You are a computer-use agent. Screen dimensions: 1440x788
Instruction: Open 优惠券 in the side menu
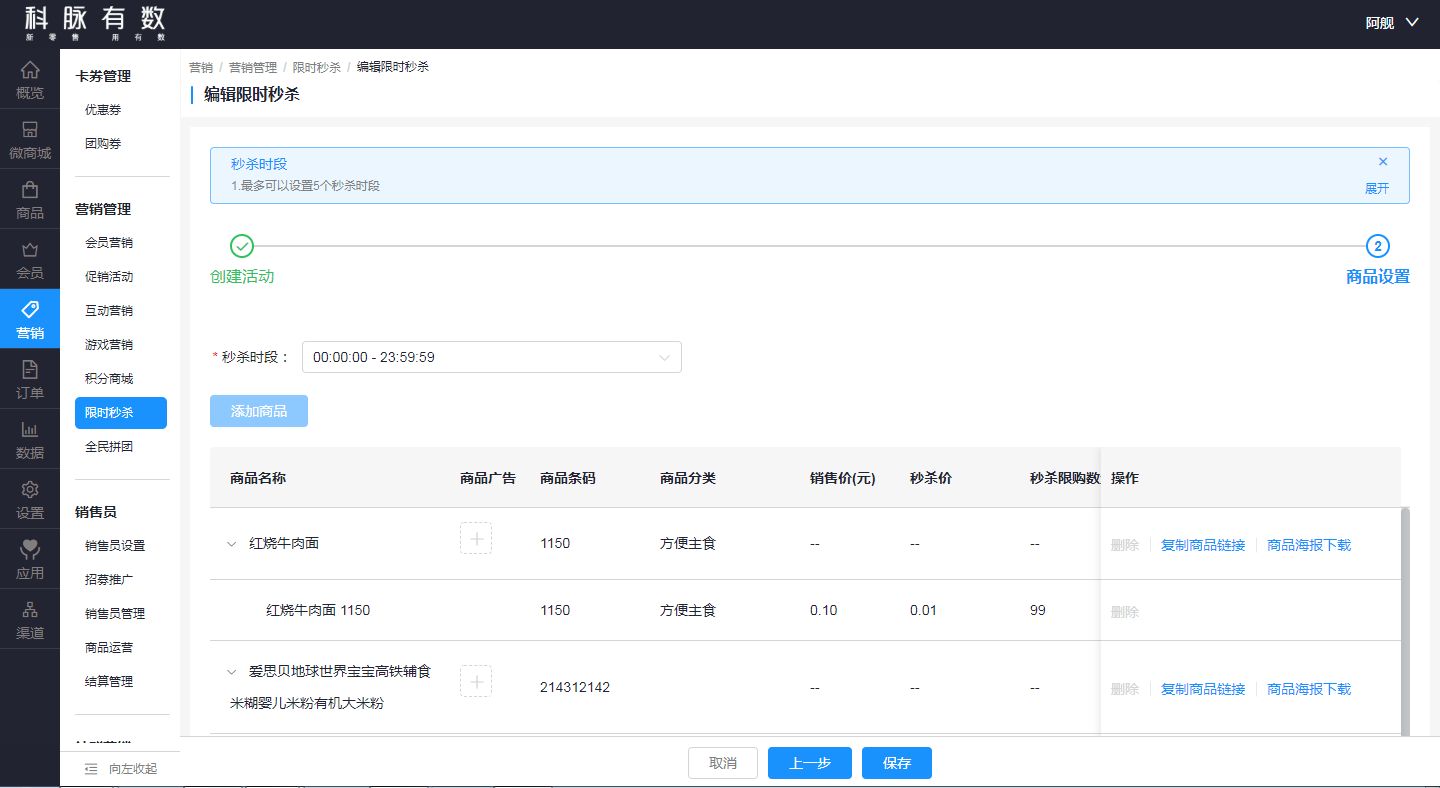(x=103, y=110)
